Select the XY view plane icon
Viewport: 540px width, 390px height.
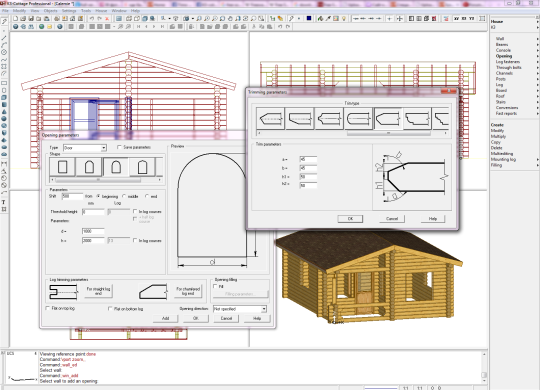point(456,18)
